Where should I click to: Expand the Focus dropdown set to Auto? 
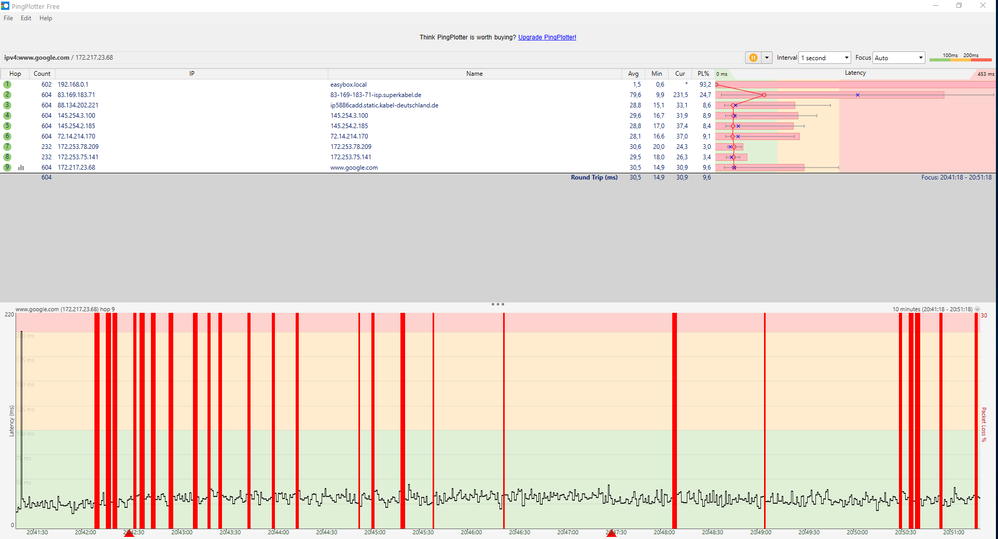[899, 58]
